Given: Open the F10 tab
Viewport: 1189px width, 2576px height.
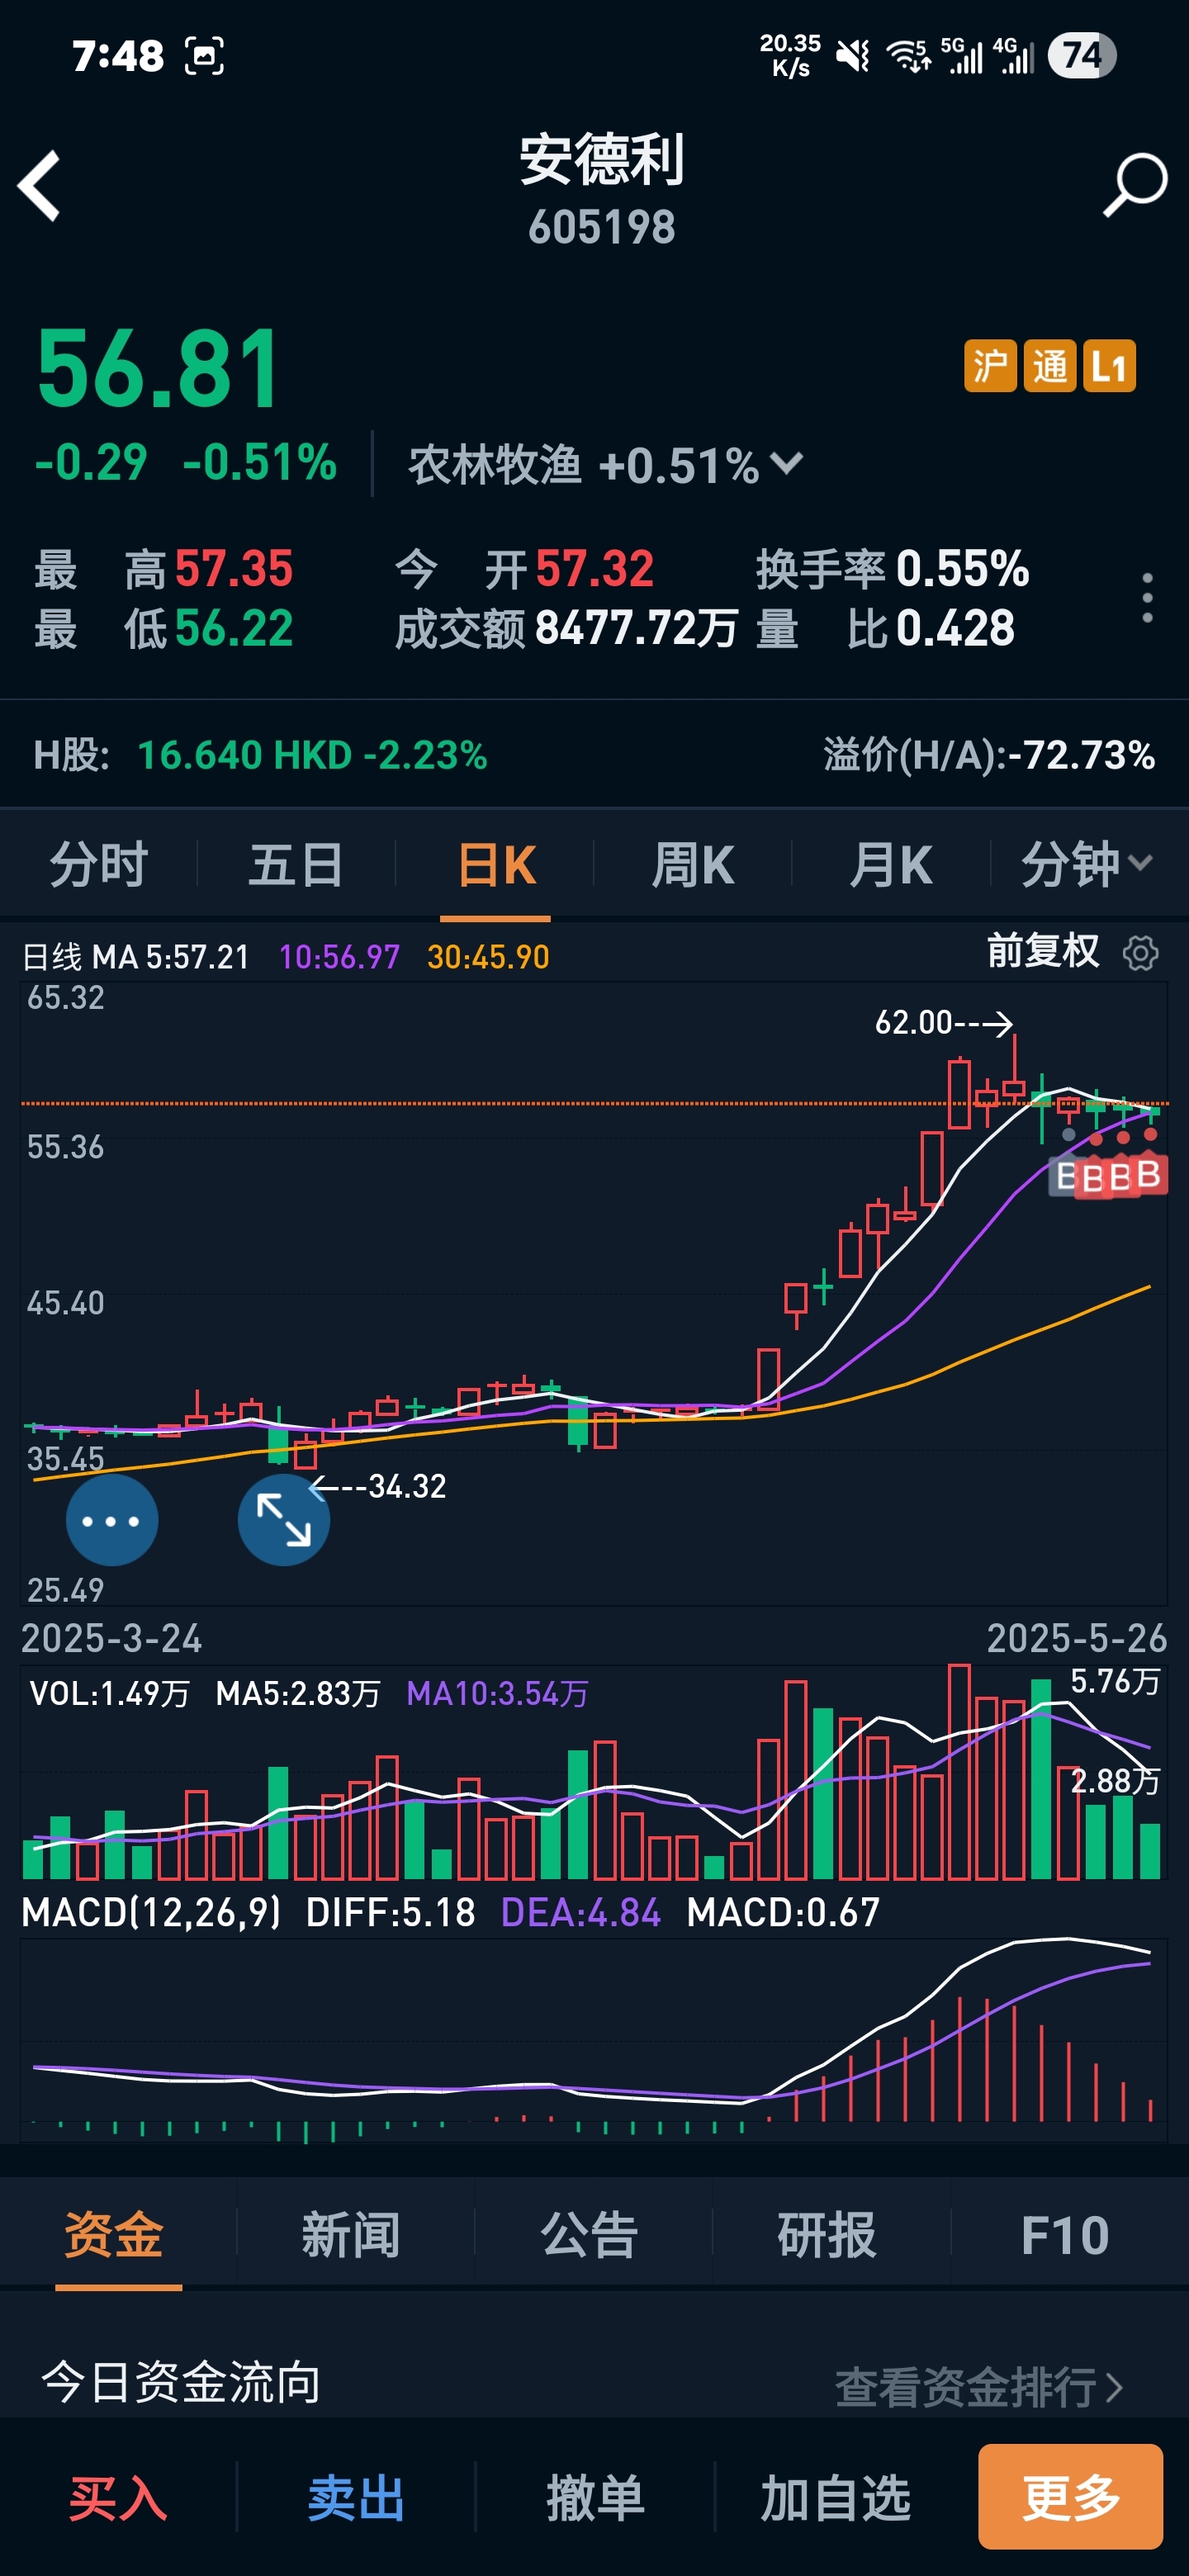Looking at the screenshot, I should tap(1065, 2235).
